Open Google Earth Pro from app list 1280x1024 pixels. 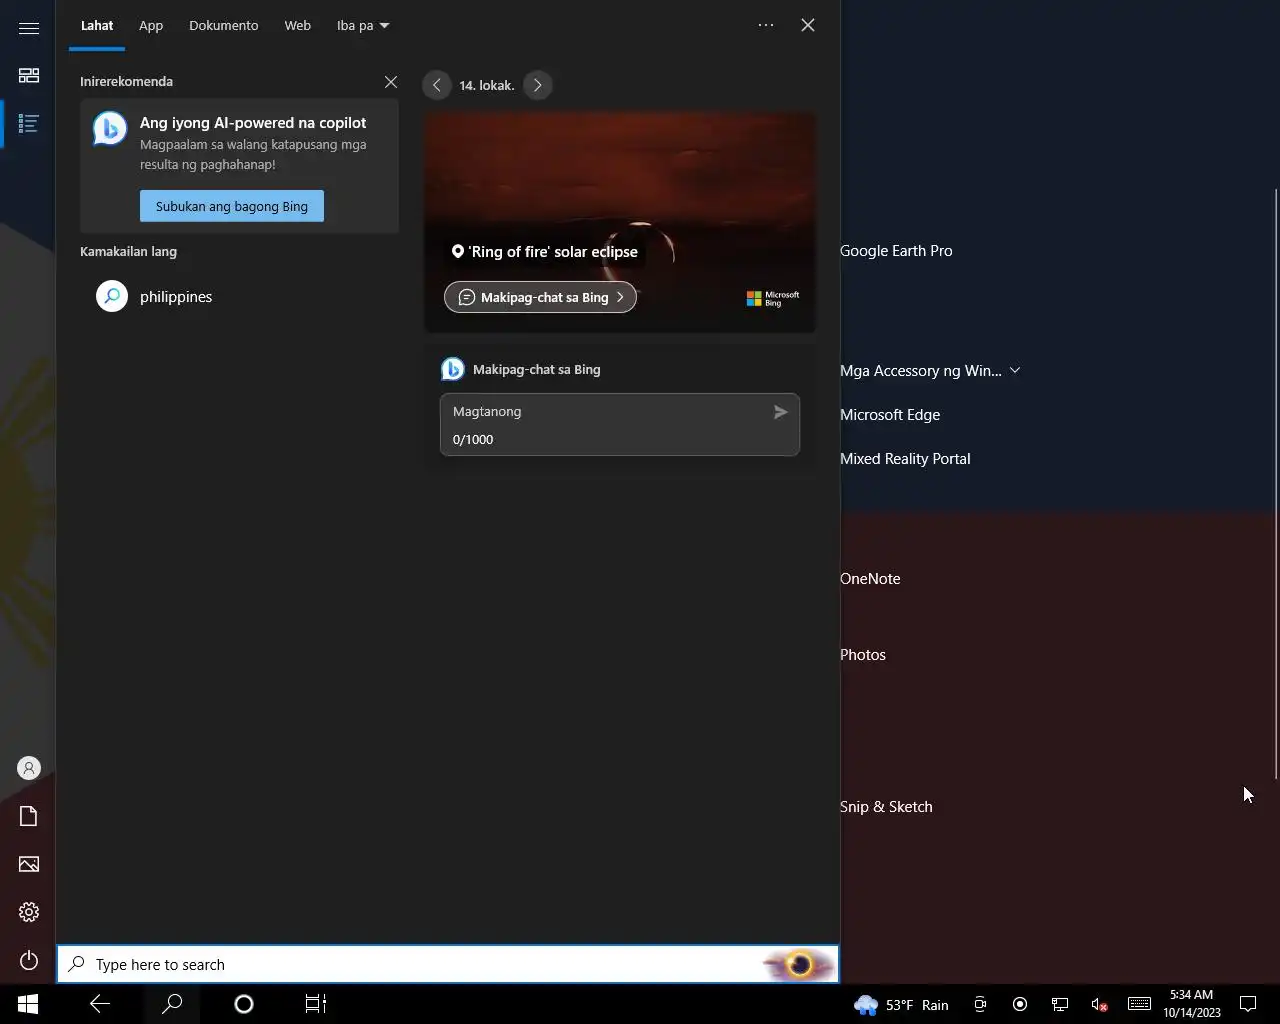click(x=896, y=251)
